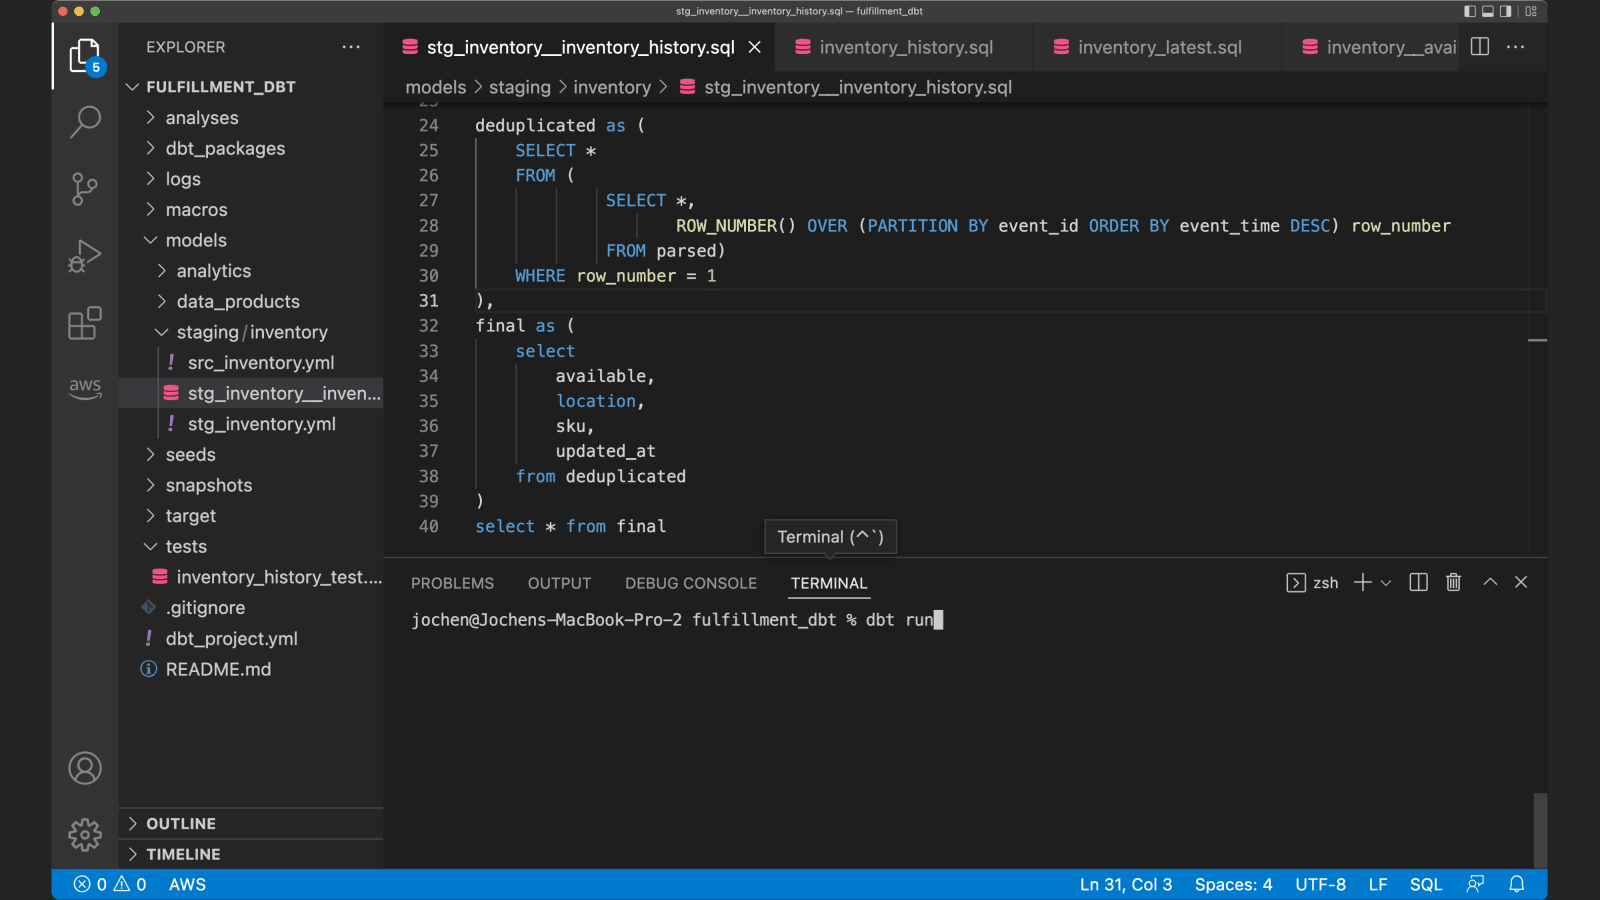Open the Search view in activity bar

[85, 122]
